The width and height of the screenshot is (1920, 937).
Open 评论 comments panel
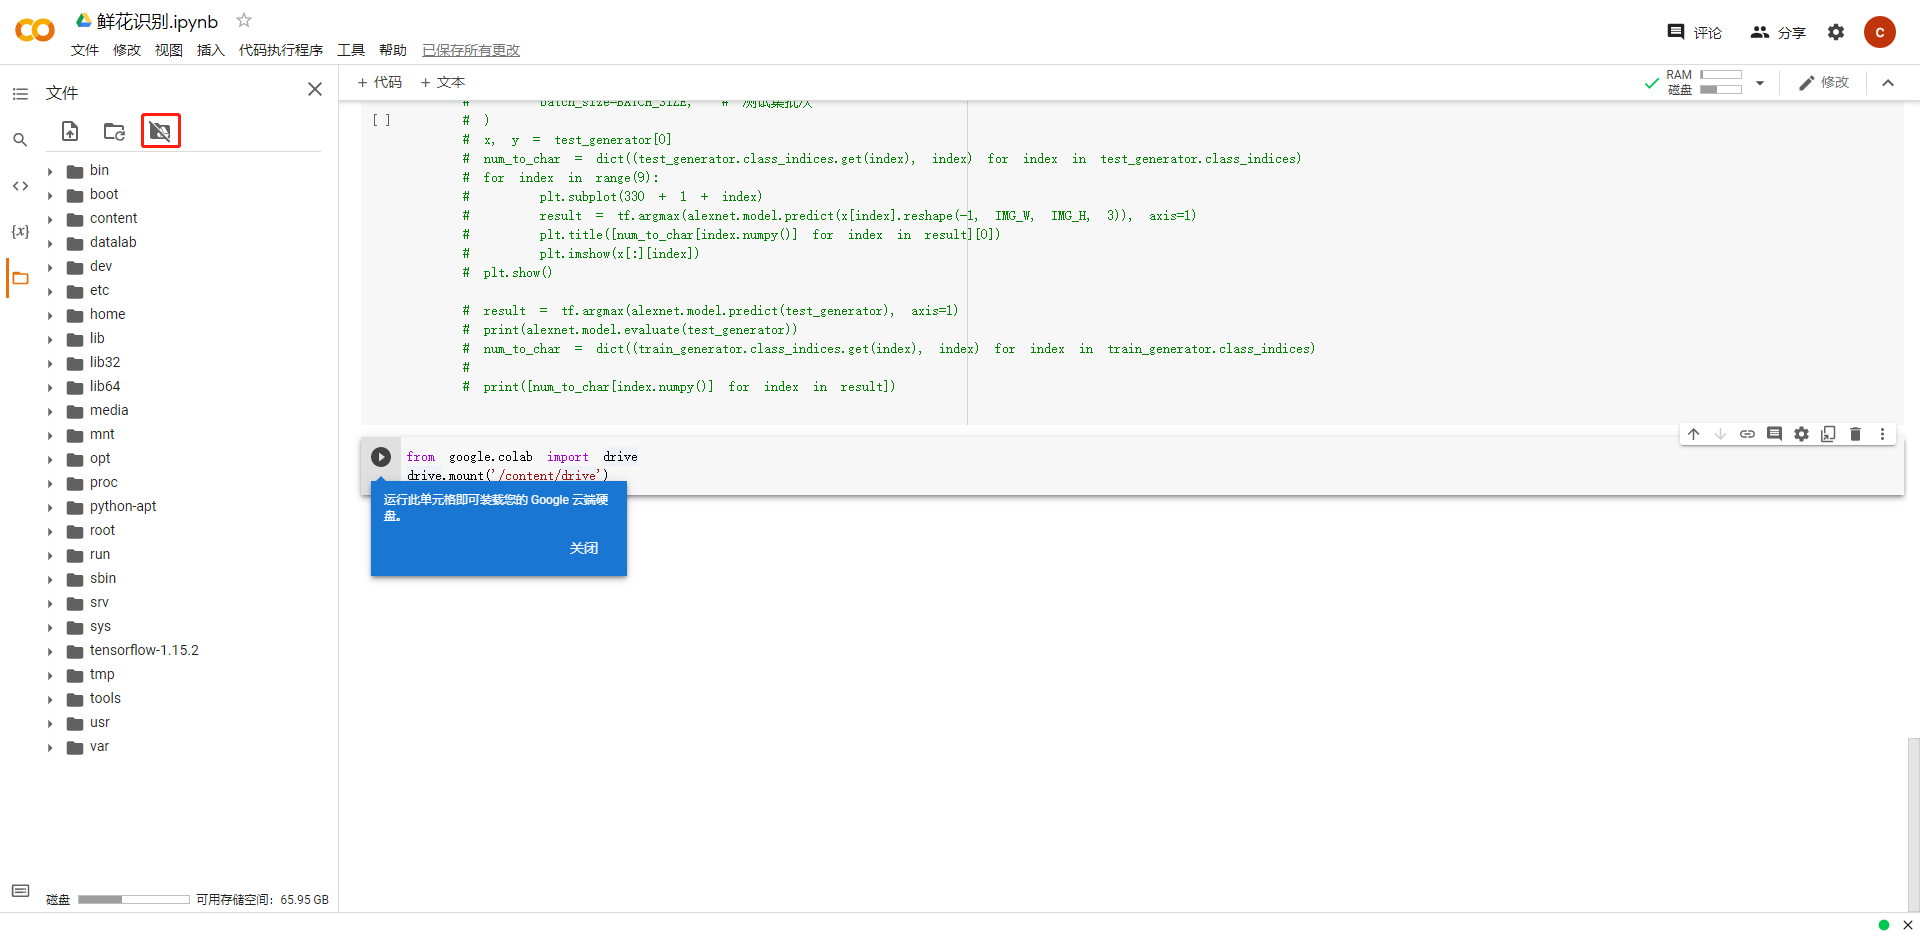pos(1694,32)
